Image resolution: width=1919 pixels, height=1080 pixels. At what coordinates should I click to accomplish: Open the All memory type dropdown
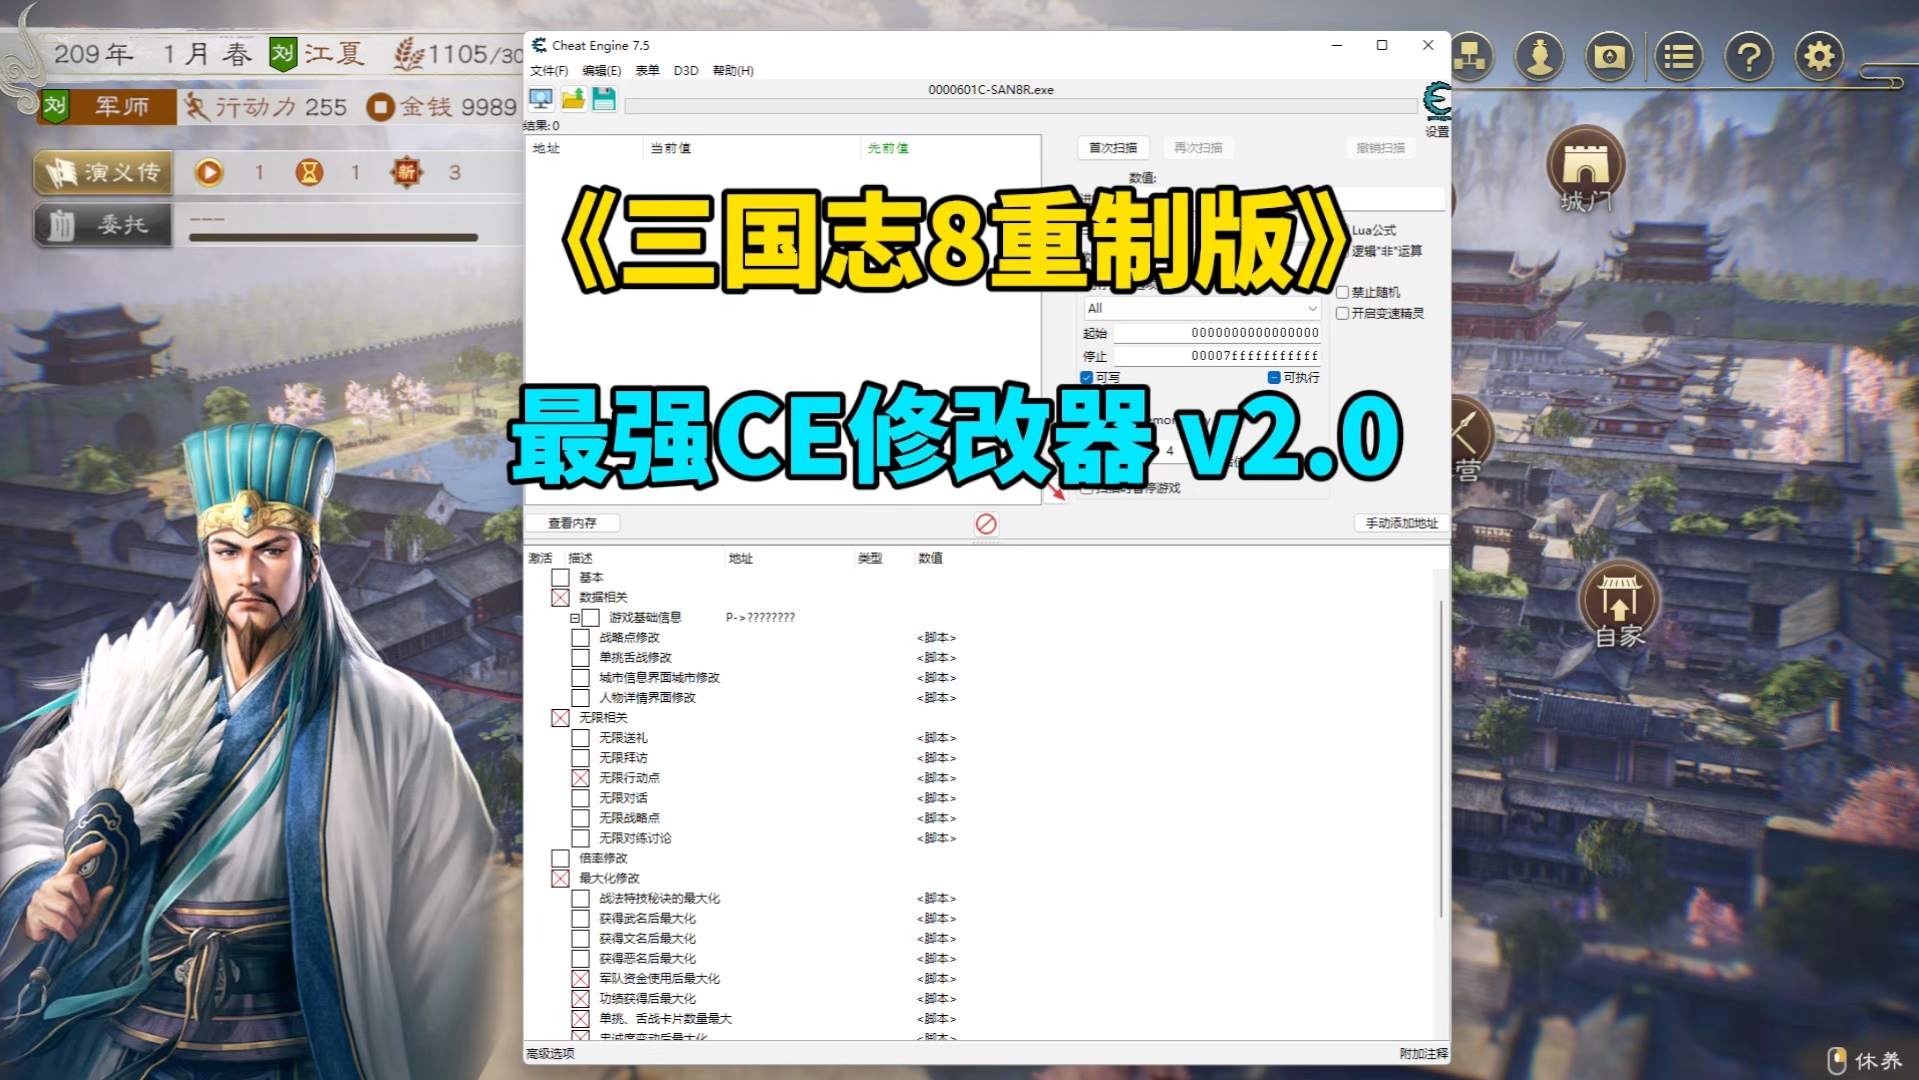(1203, 308)
